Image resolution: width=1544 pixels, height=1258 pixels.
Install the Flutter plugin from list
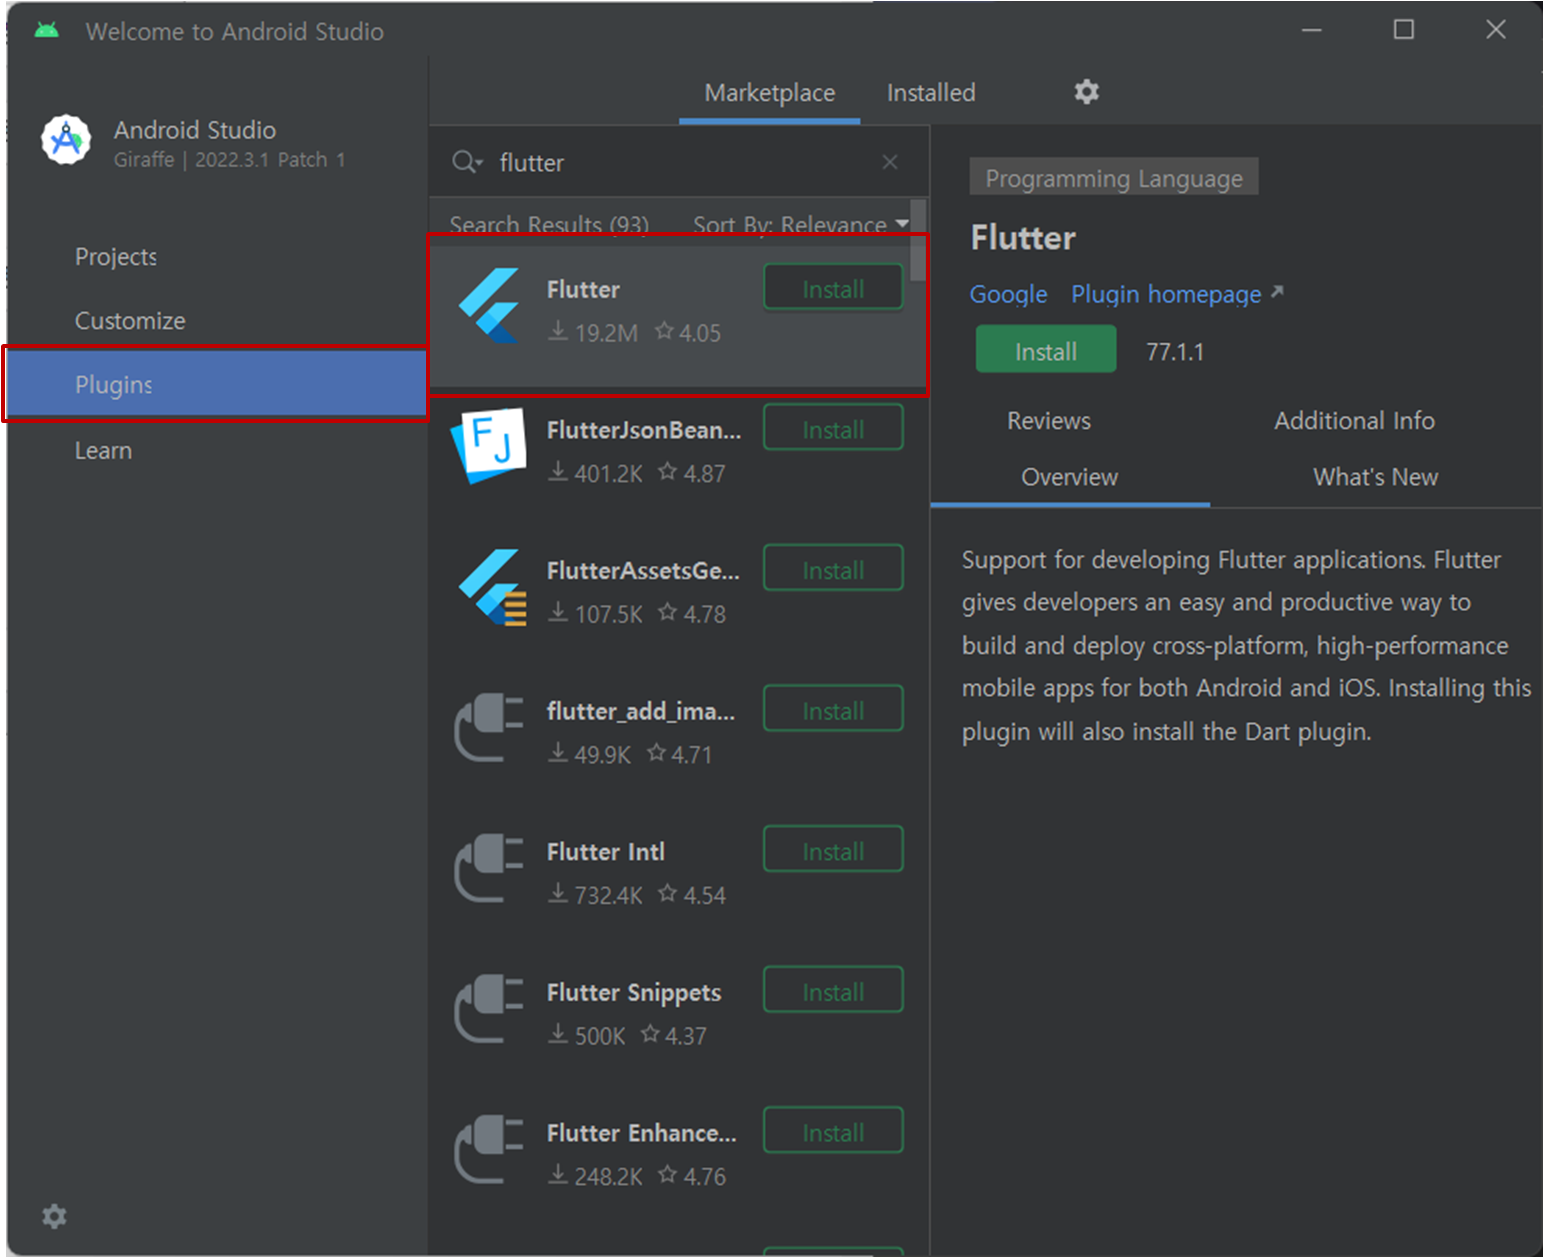(x=833, y=289)
